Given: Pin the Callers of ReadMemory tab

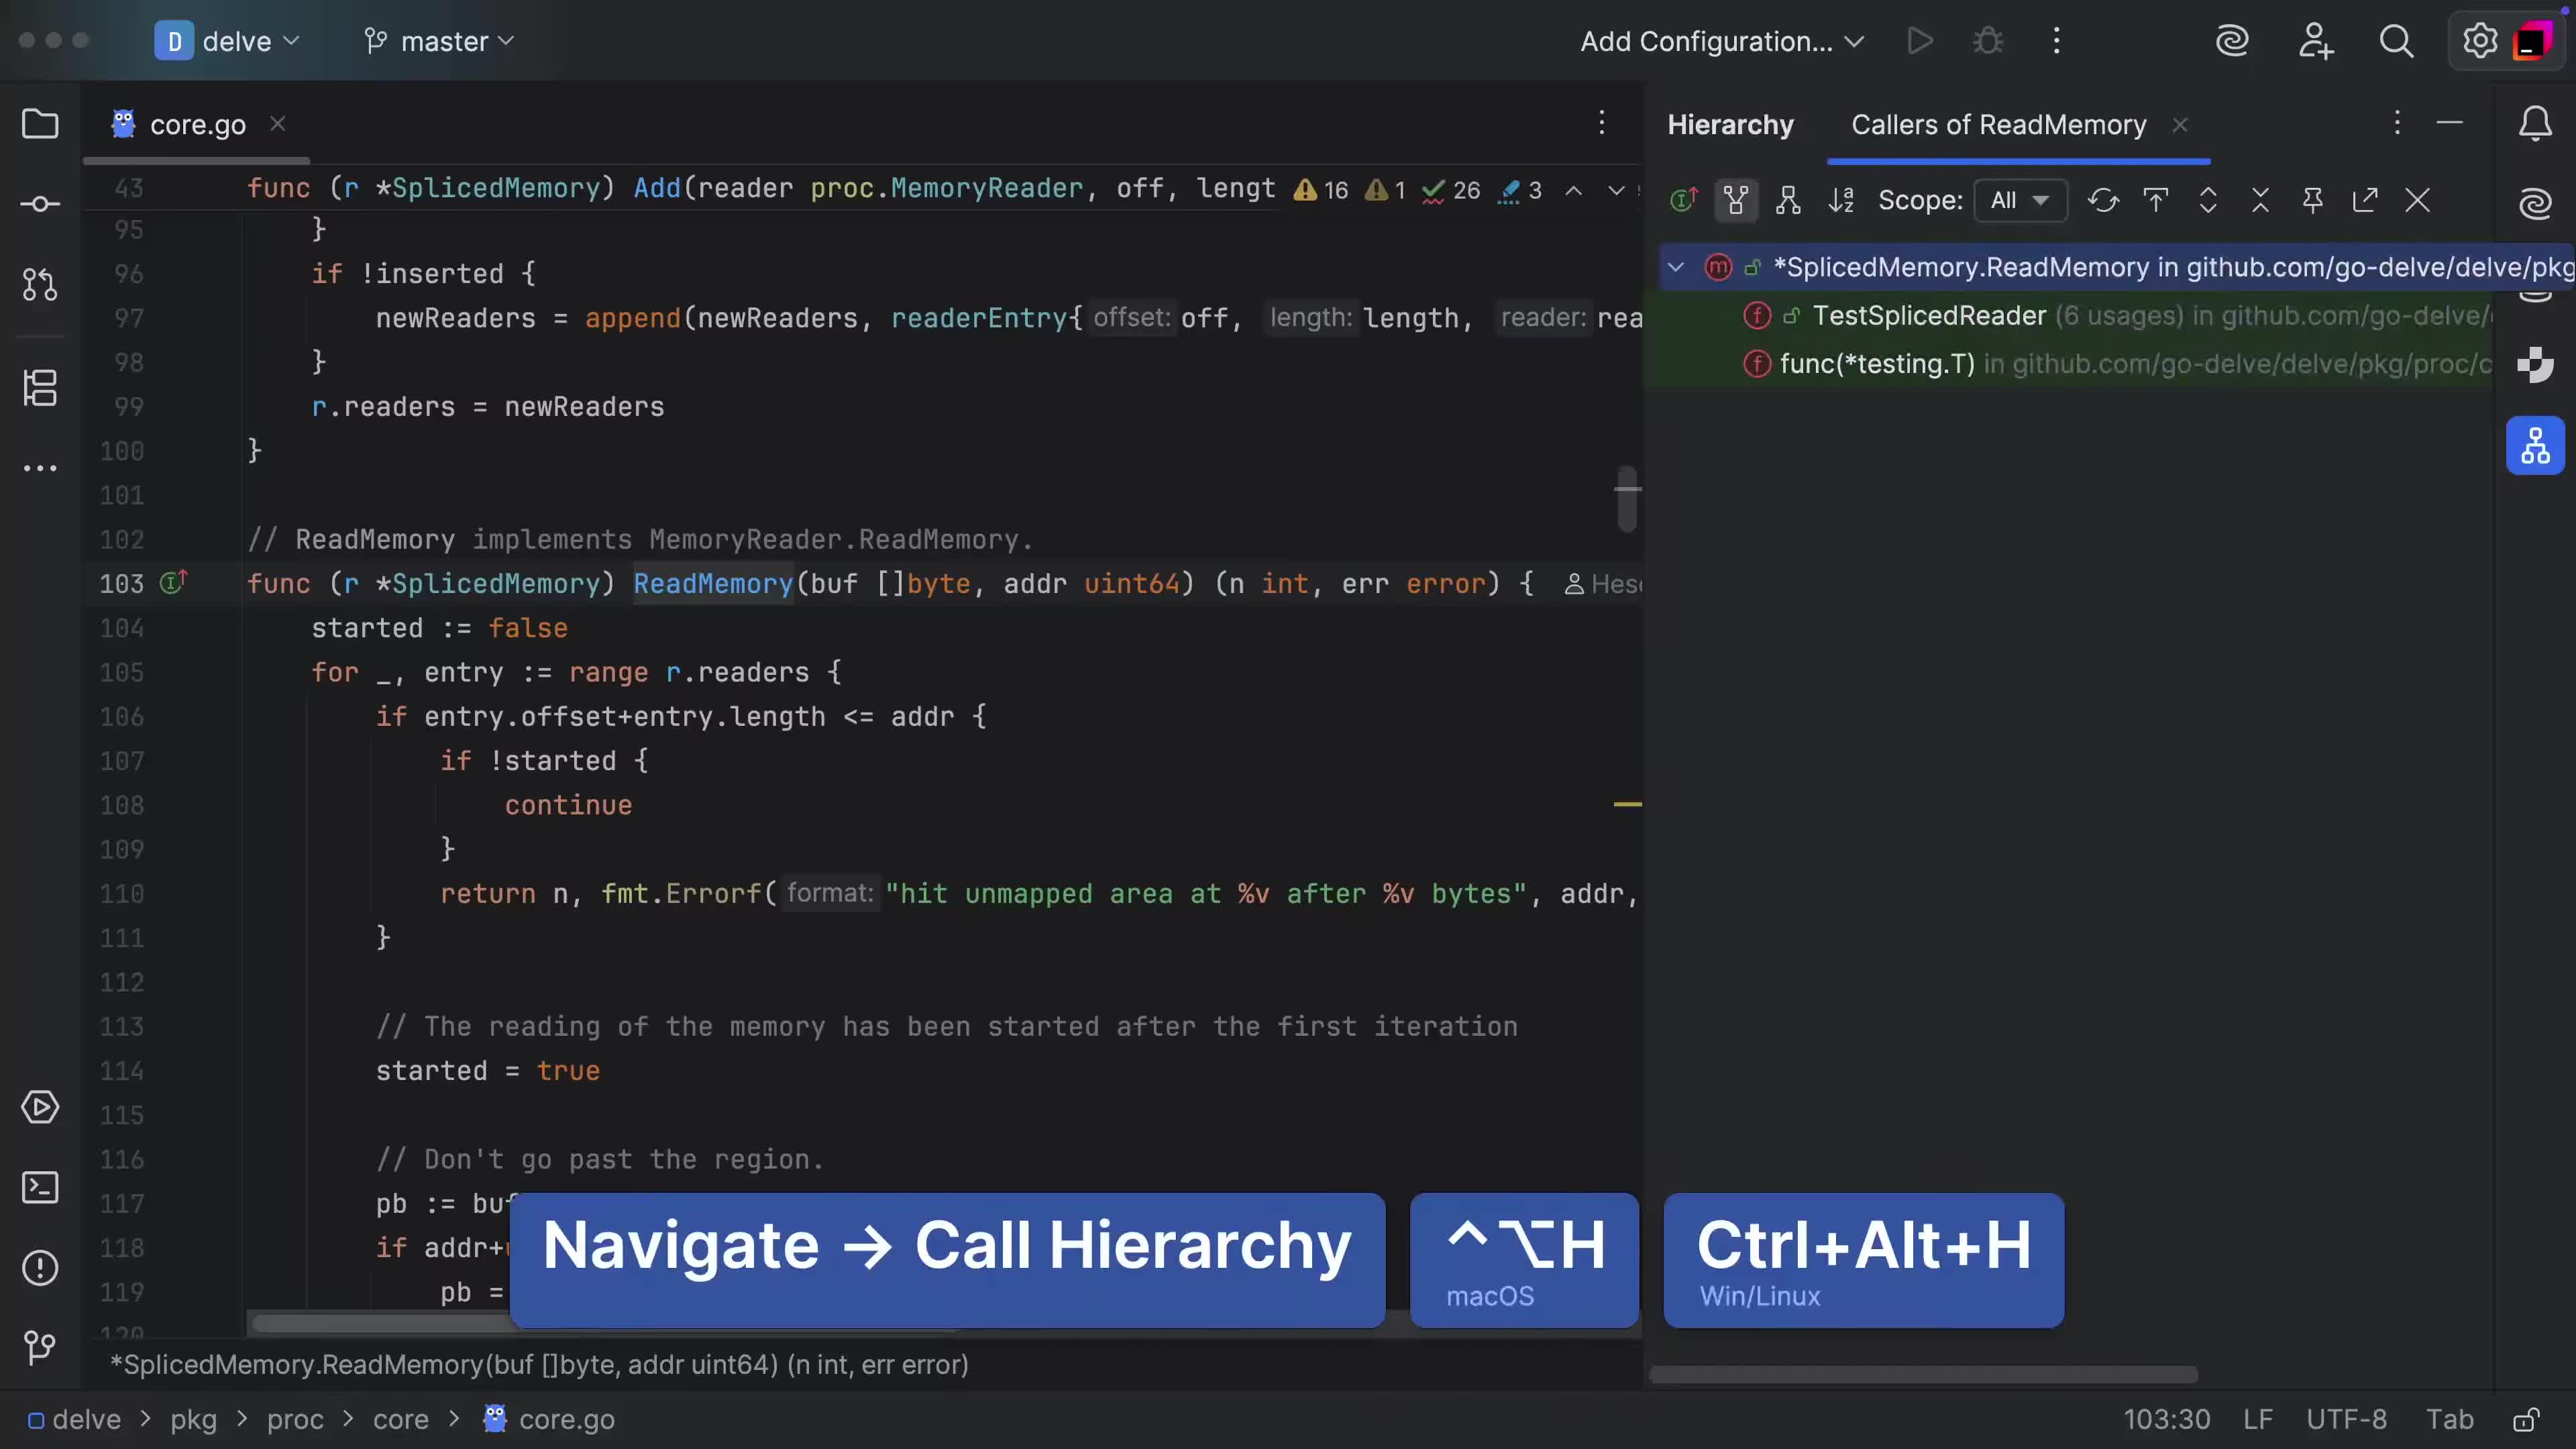Looking at the screenshot, I should pyautogui.click(x=2313, y=200).
